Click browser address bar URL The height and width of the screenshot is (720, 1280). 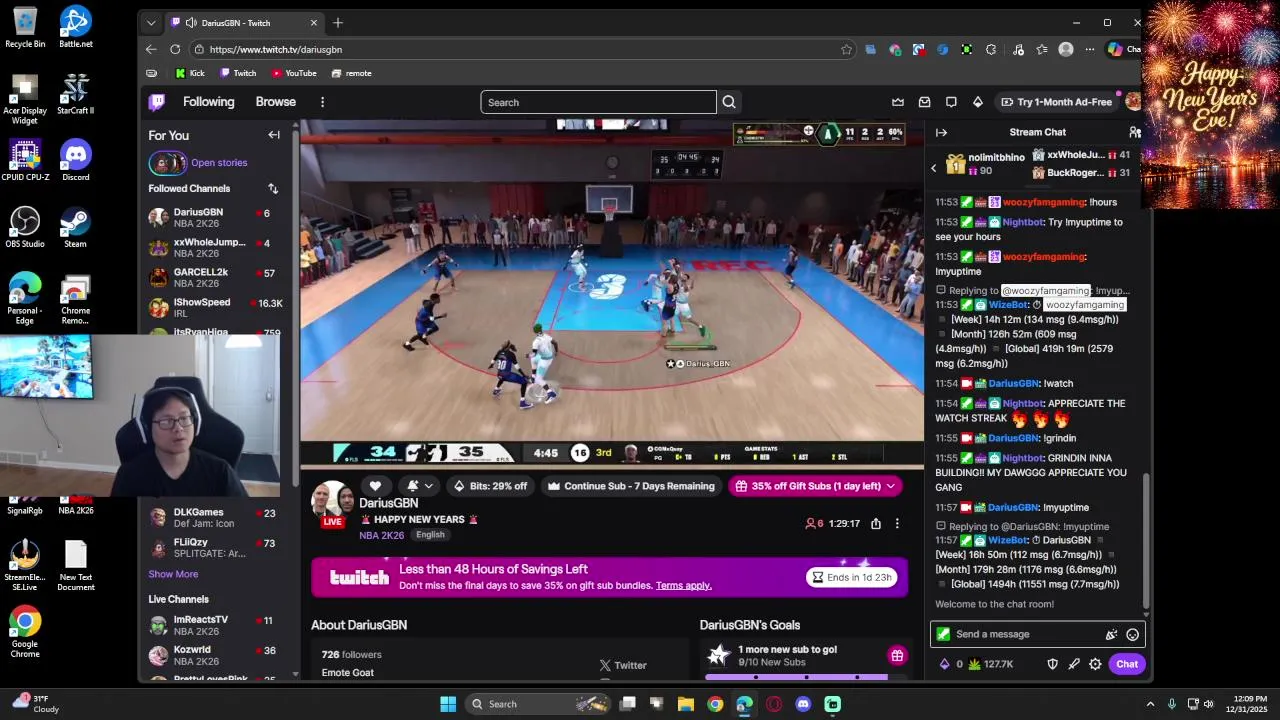276,49
